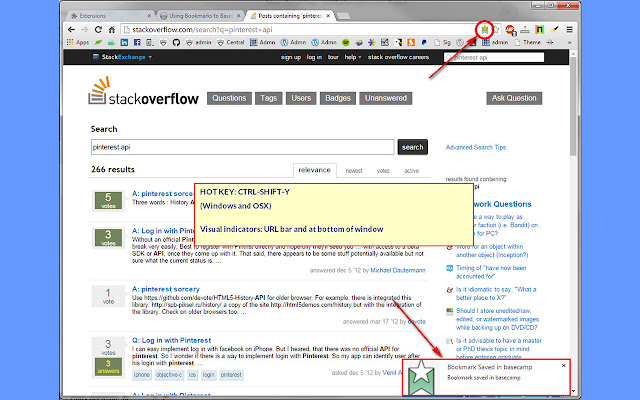This screenshot has height=400, width=640.
Task: Open the Q: Log in with Pinterest result
Action: 171,340
